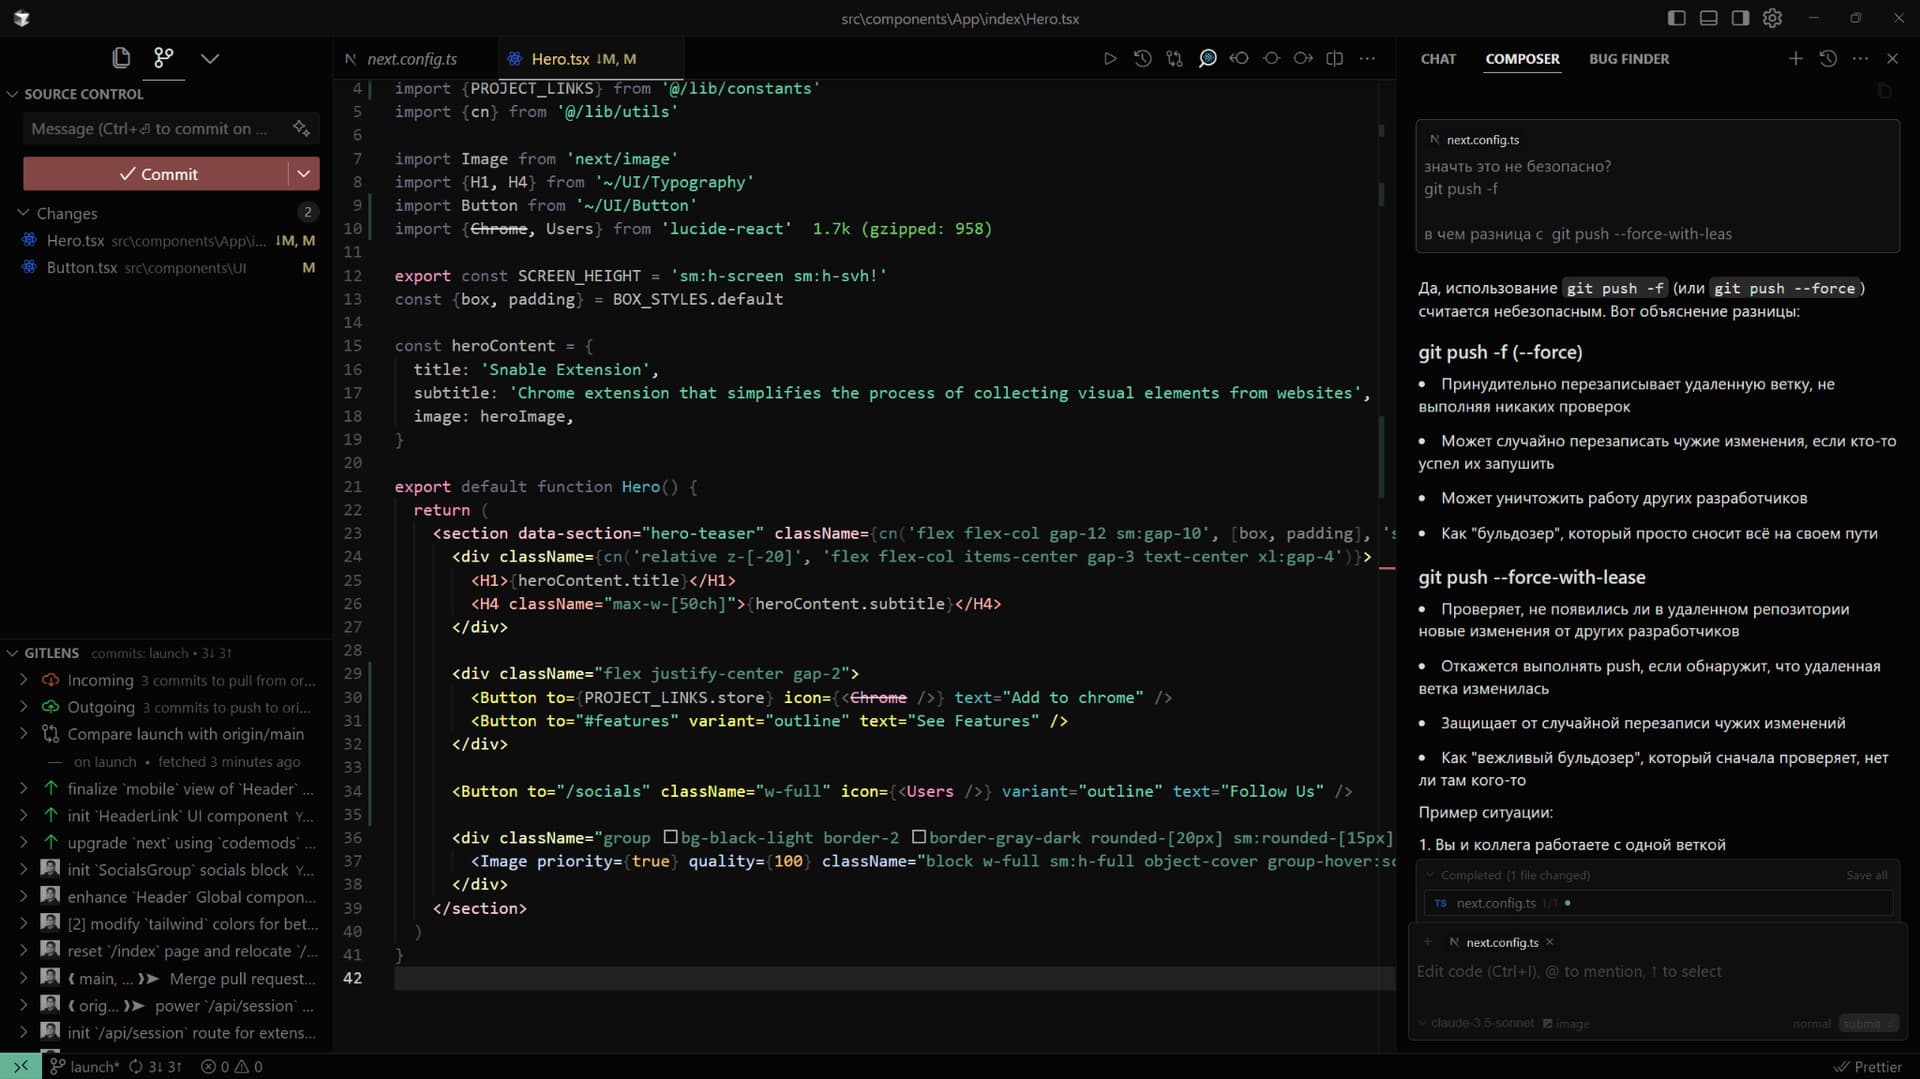
Task: Toggle the secondary side bar layout icon
Action: (x=1741, y=18)
